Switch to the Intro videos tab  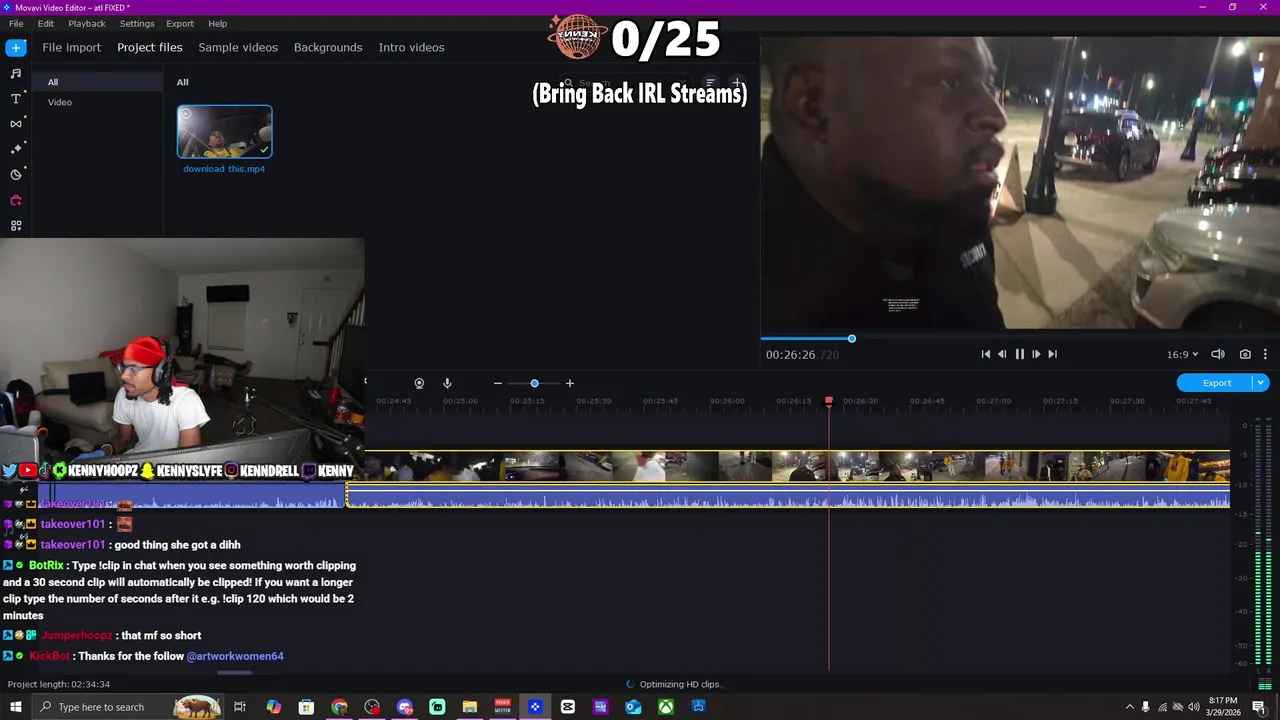coord(411,47)
